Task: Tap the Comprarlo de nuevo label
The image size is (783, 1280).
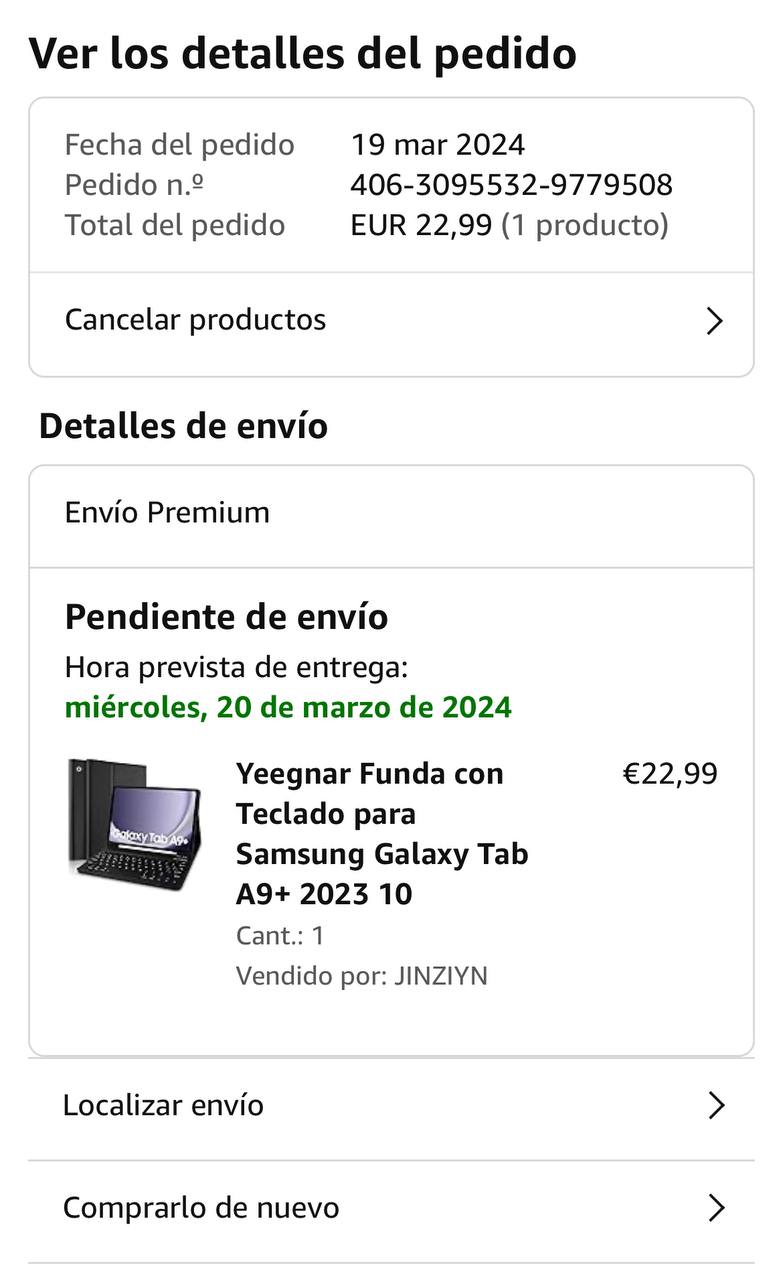Action: (x=201, y=1208)
